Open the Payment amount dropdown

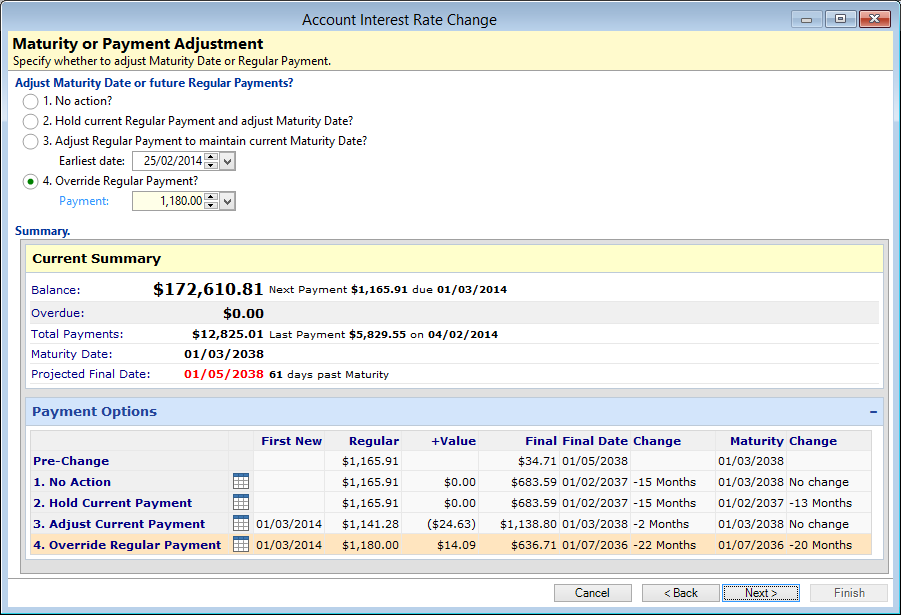pyautogui.click(x=228, y=201)
